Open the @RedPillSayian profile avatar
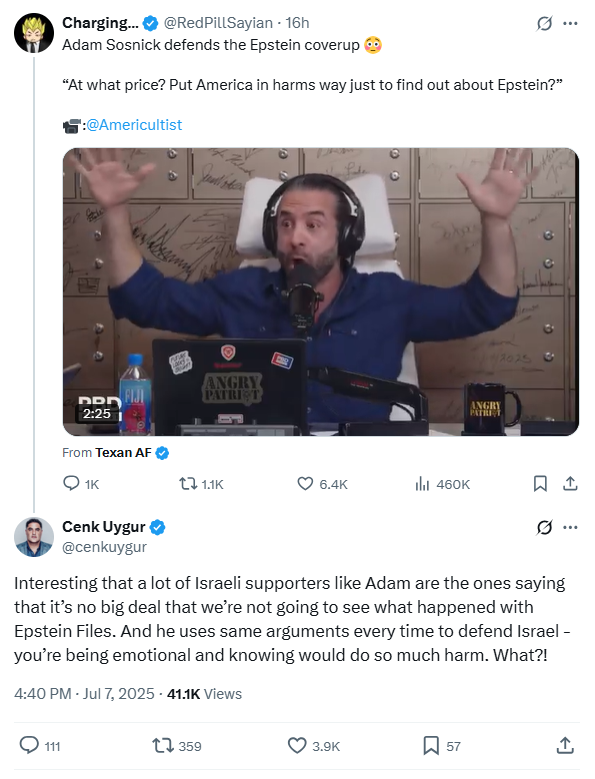This screenshot has width=595, height=779. pos(34,33)
